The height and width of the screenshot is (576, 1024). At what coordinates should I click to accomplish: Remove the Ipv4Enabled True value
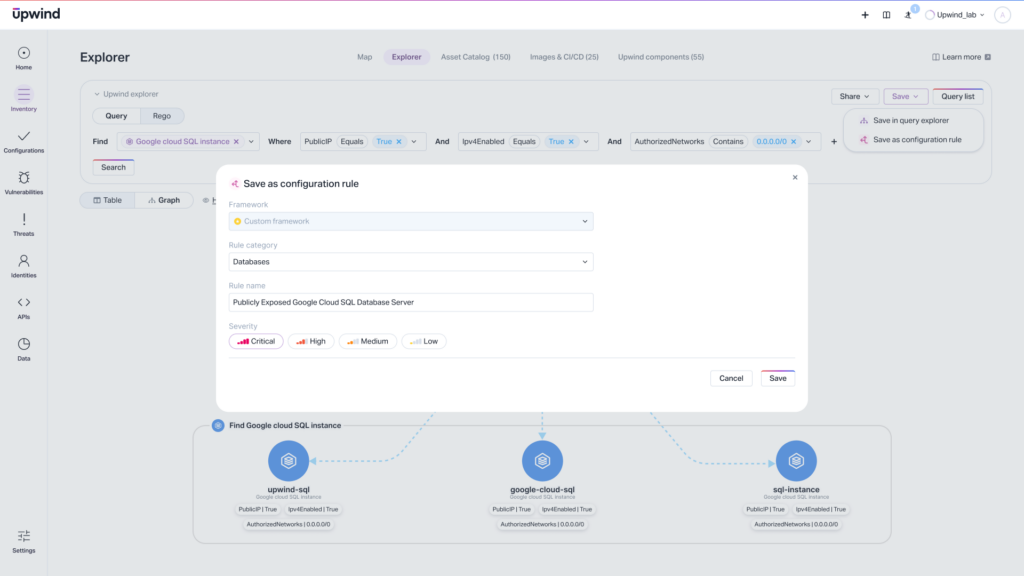point(571,142)
